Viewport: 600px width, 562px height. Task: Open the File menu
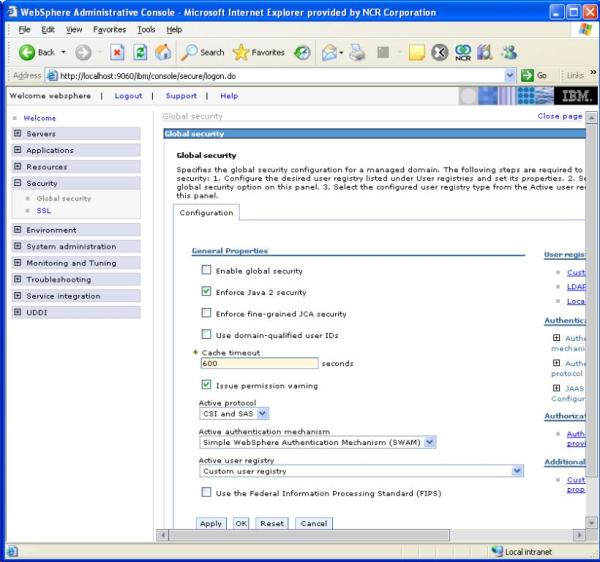24,29
